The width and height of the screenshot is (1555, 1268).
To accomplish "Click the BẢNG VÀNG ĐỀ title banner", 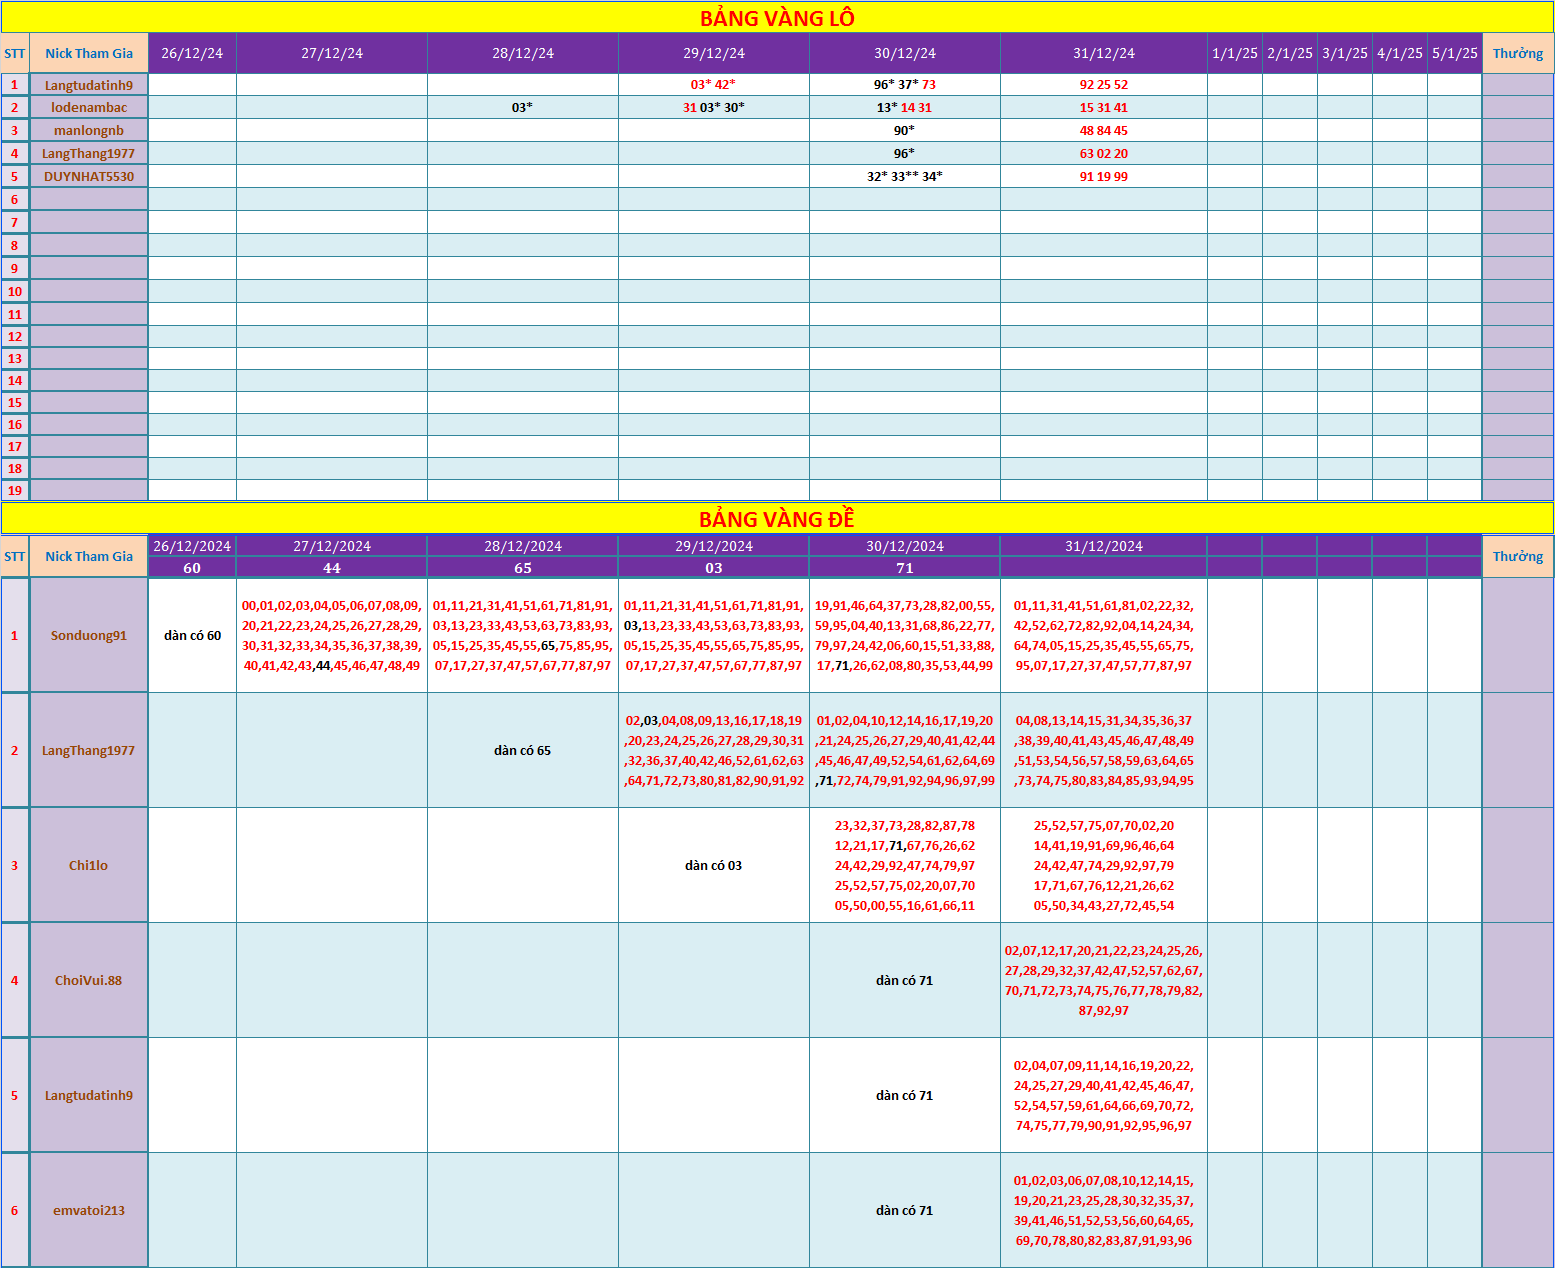I will [777, 519].
